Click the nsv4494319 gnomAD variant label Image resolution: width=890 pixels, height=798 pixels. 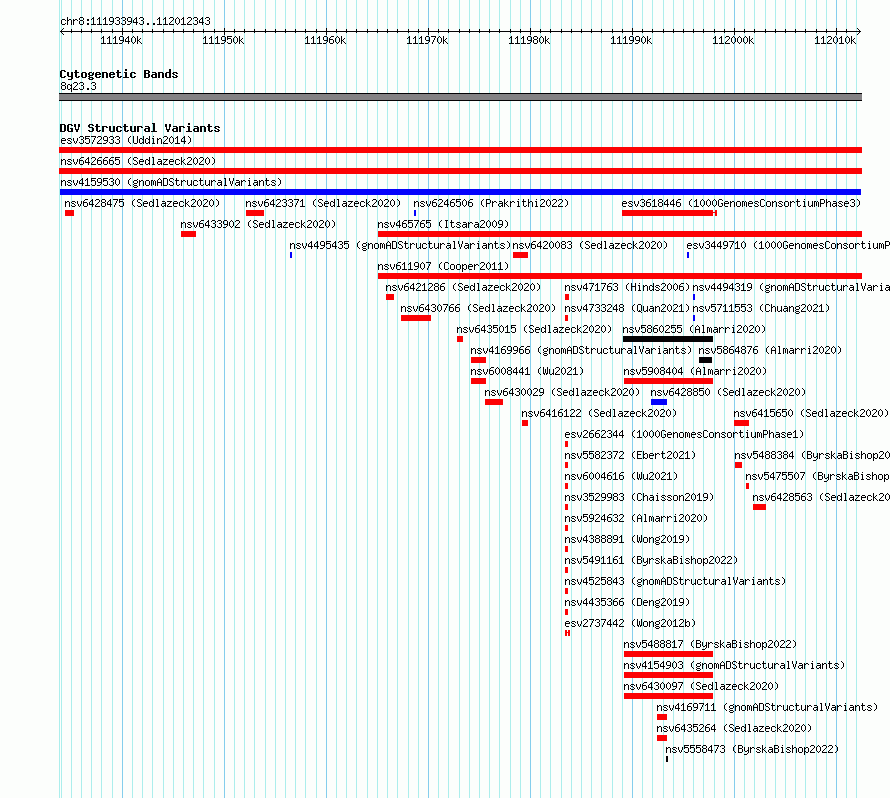791,287
